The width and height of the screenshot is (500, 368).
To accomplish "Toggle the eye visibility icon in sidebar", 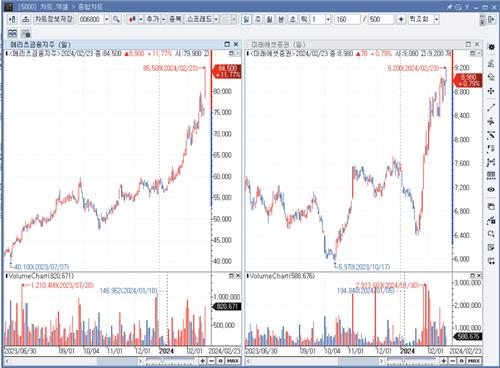I will point(491,189).
